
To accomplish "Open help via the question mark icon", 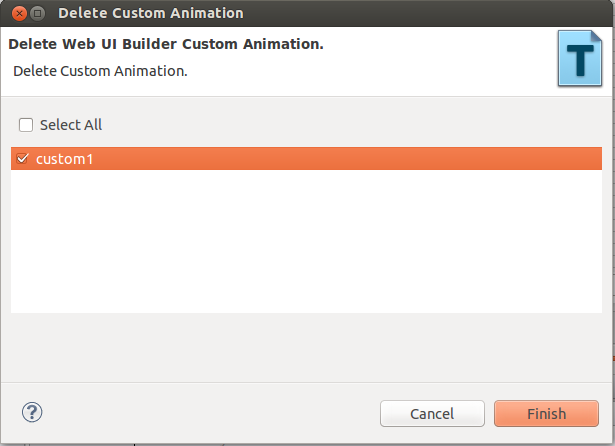I will coord(32,412).
